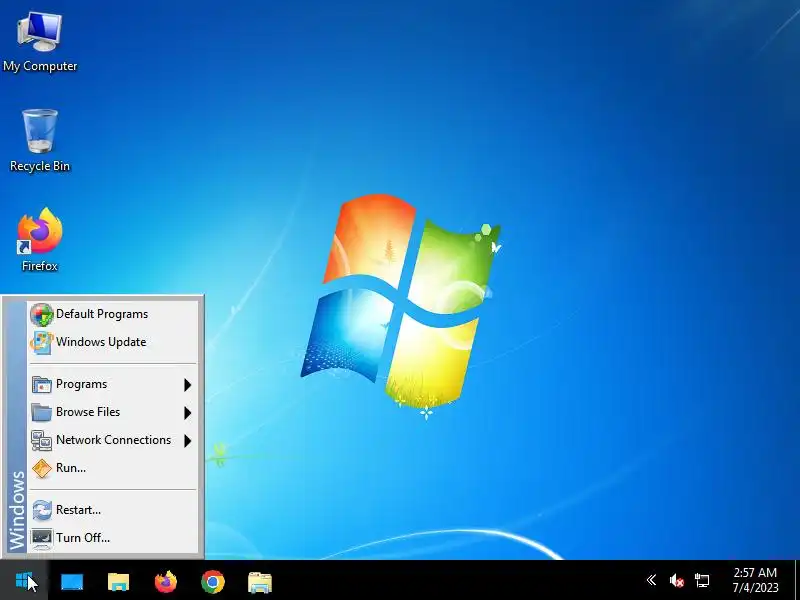Click the Network Connections computers icon

[41, 440]
